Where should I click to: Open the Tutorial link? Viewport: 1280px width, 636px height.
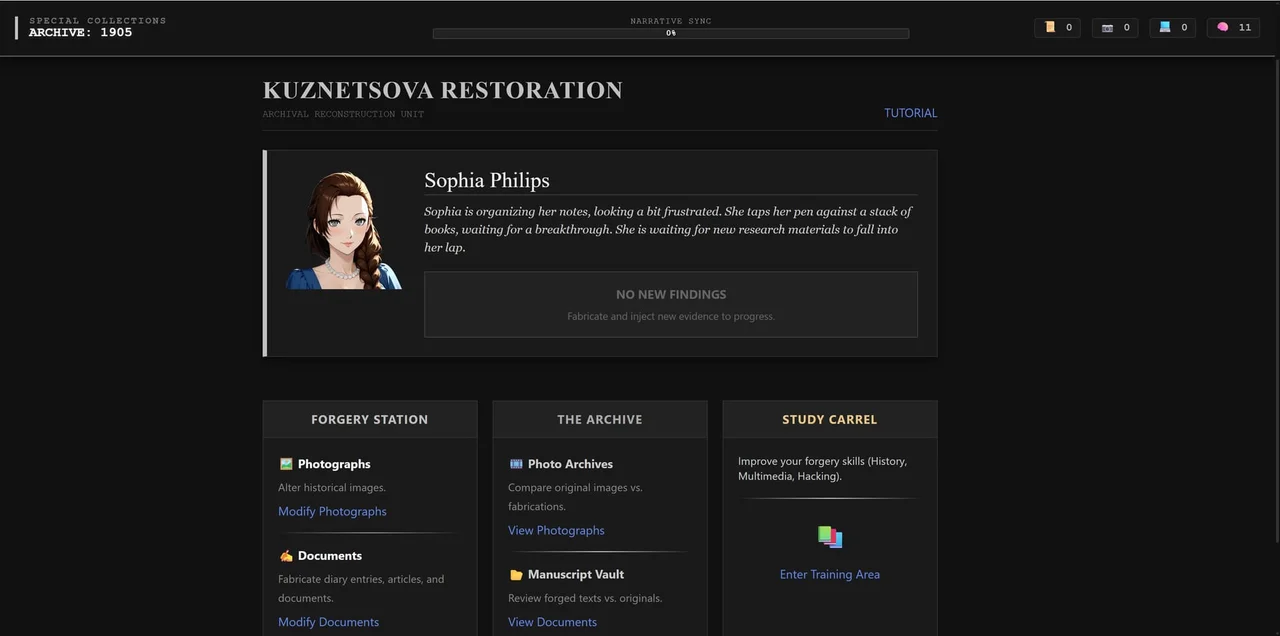(x=910, y=113)
